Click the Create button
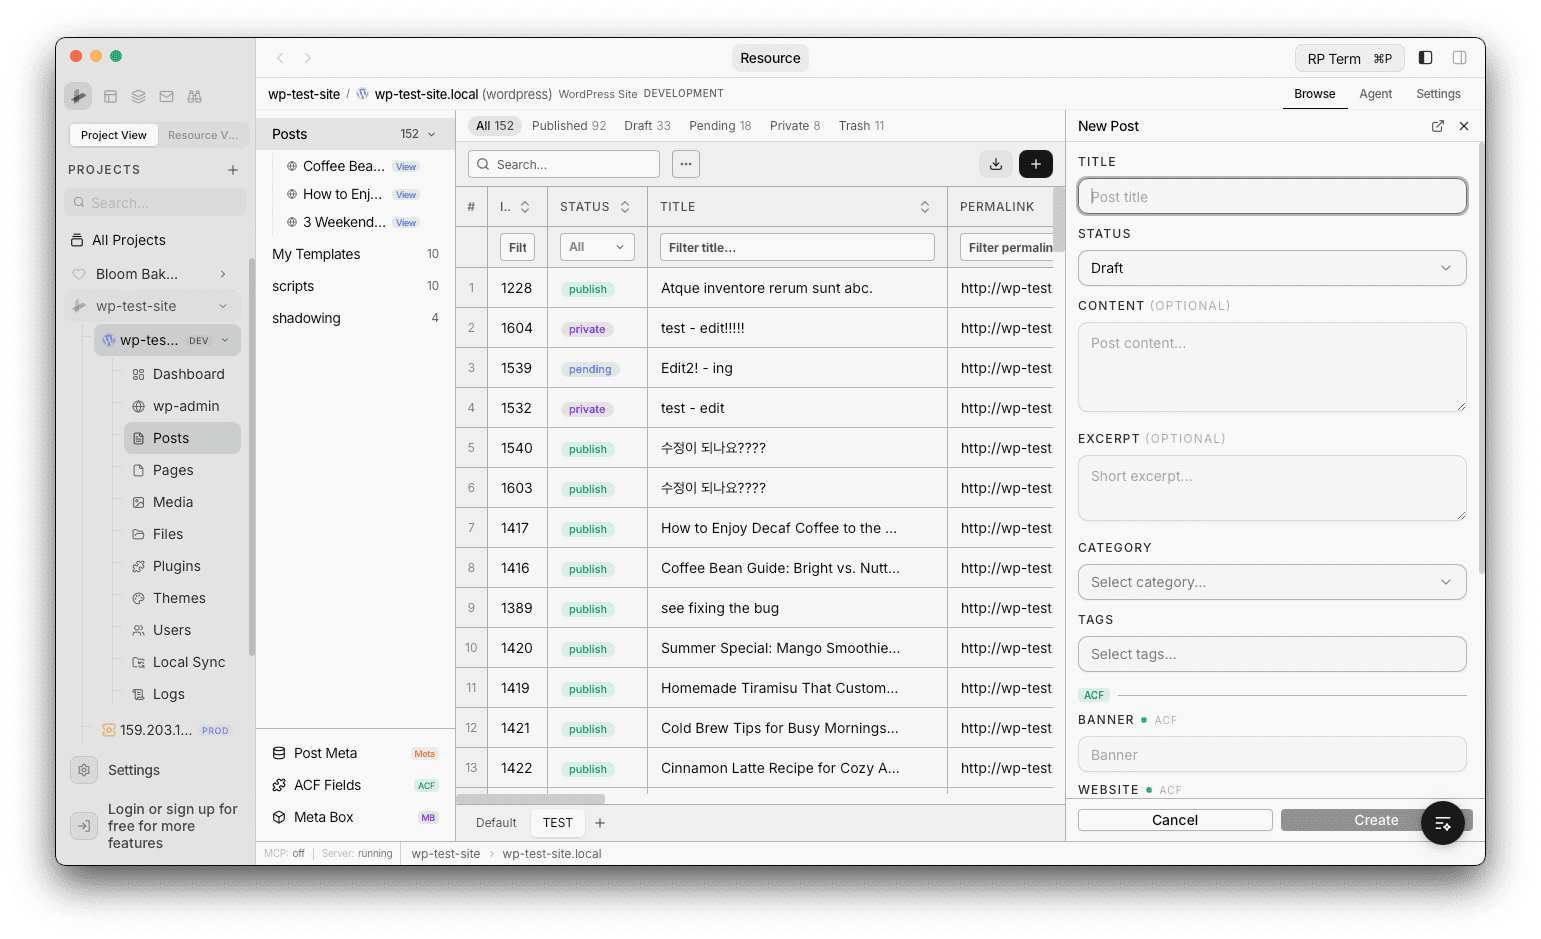 click(1375, 819)
